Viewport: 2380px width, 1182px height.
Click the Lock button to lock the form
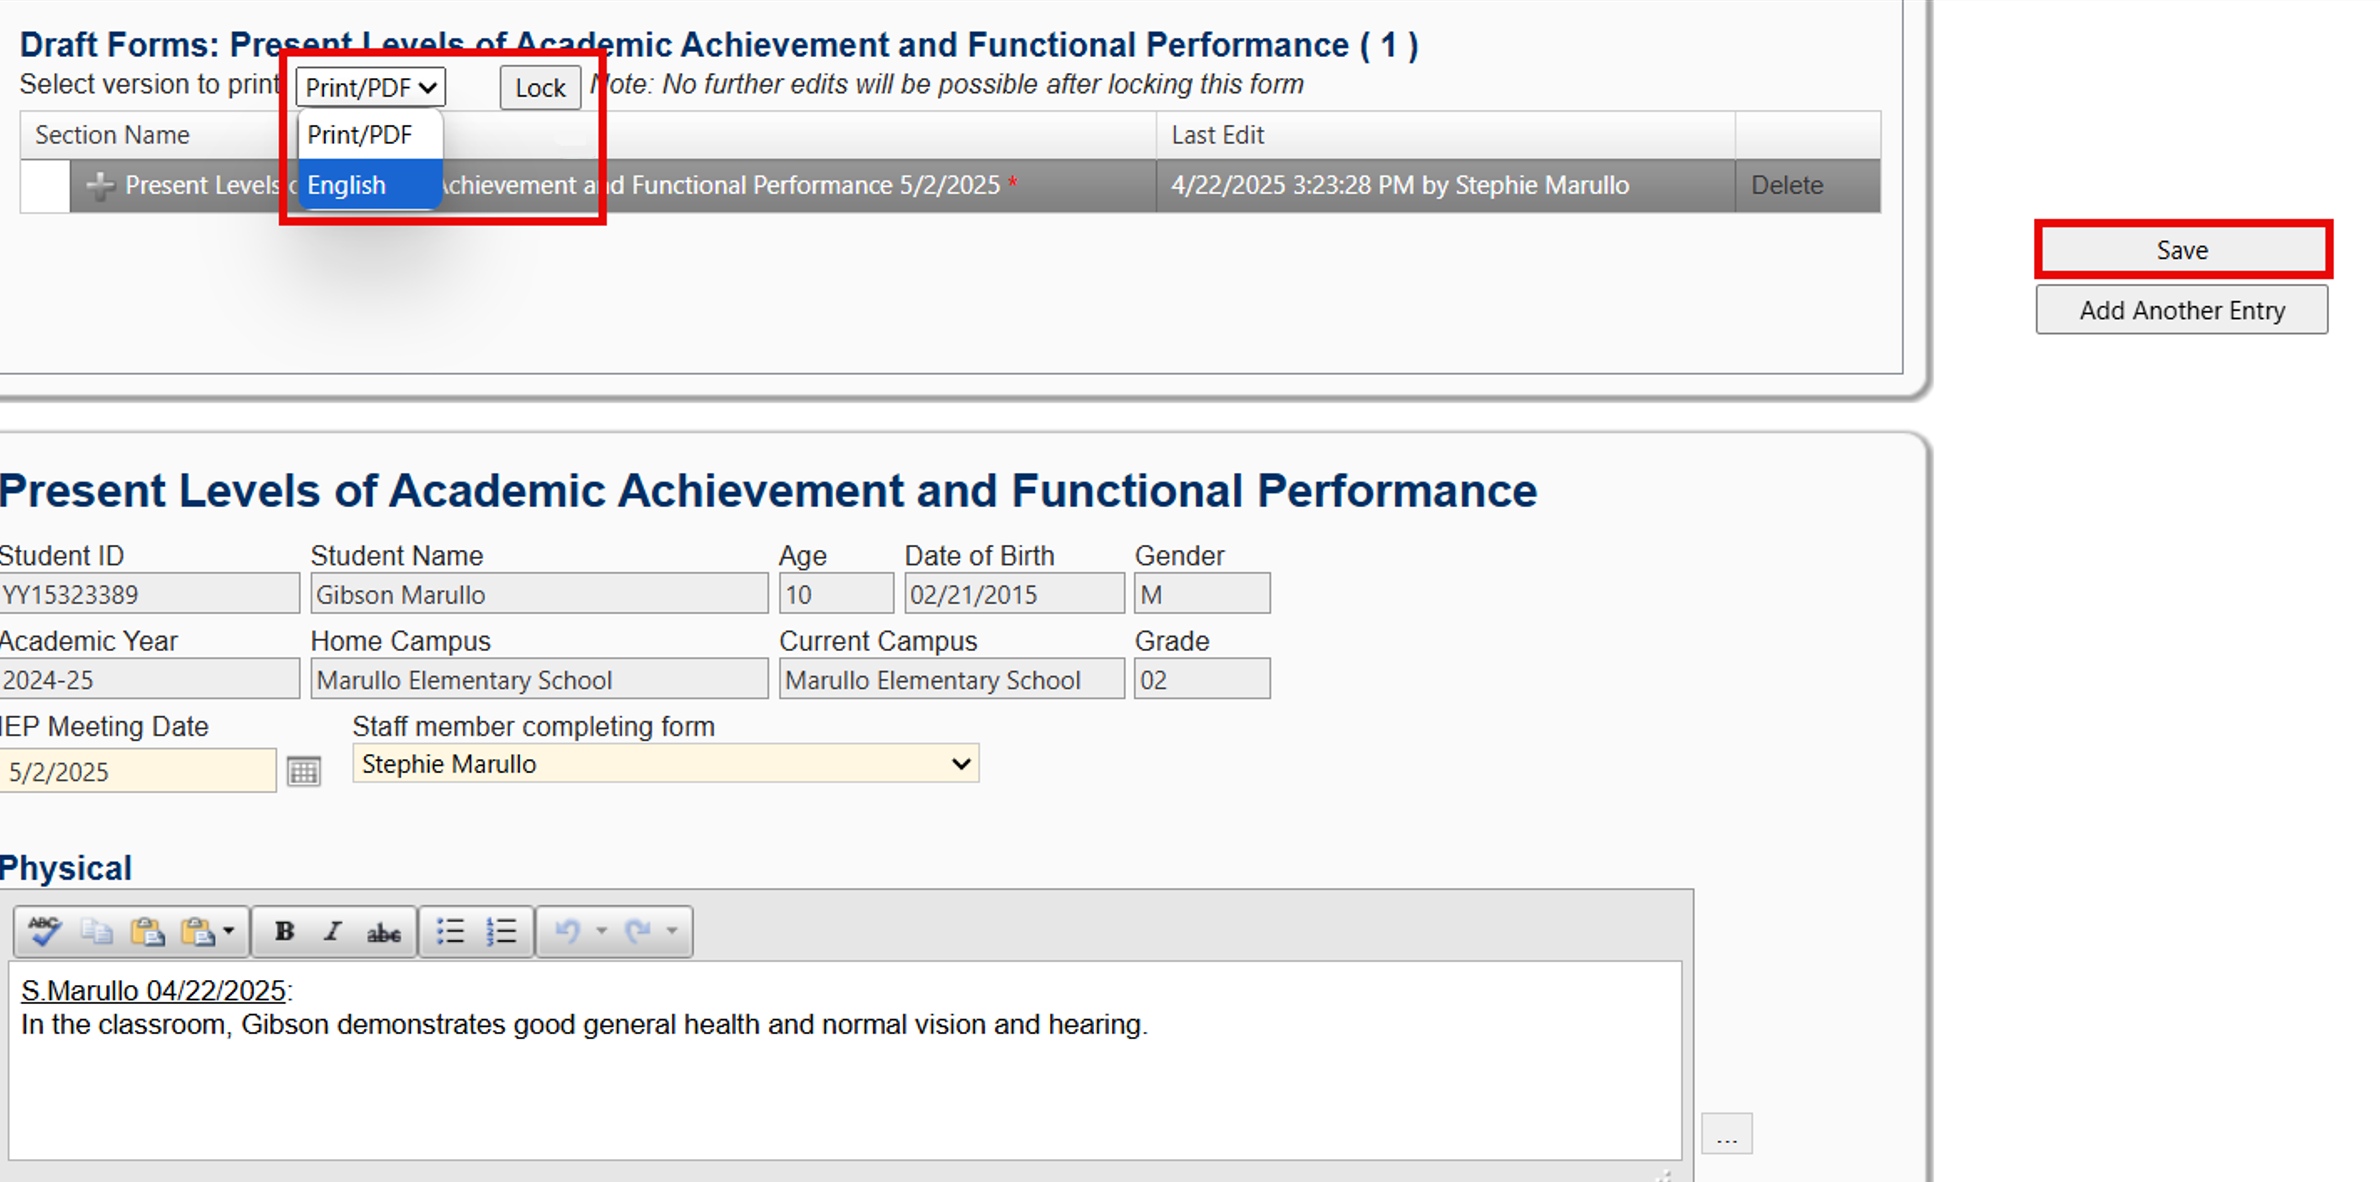[x=539, y=87]
